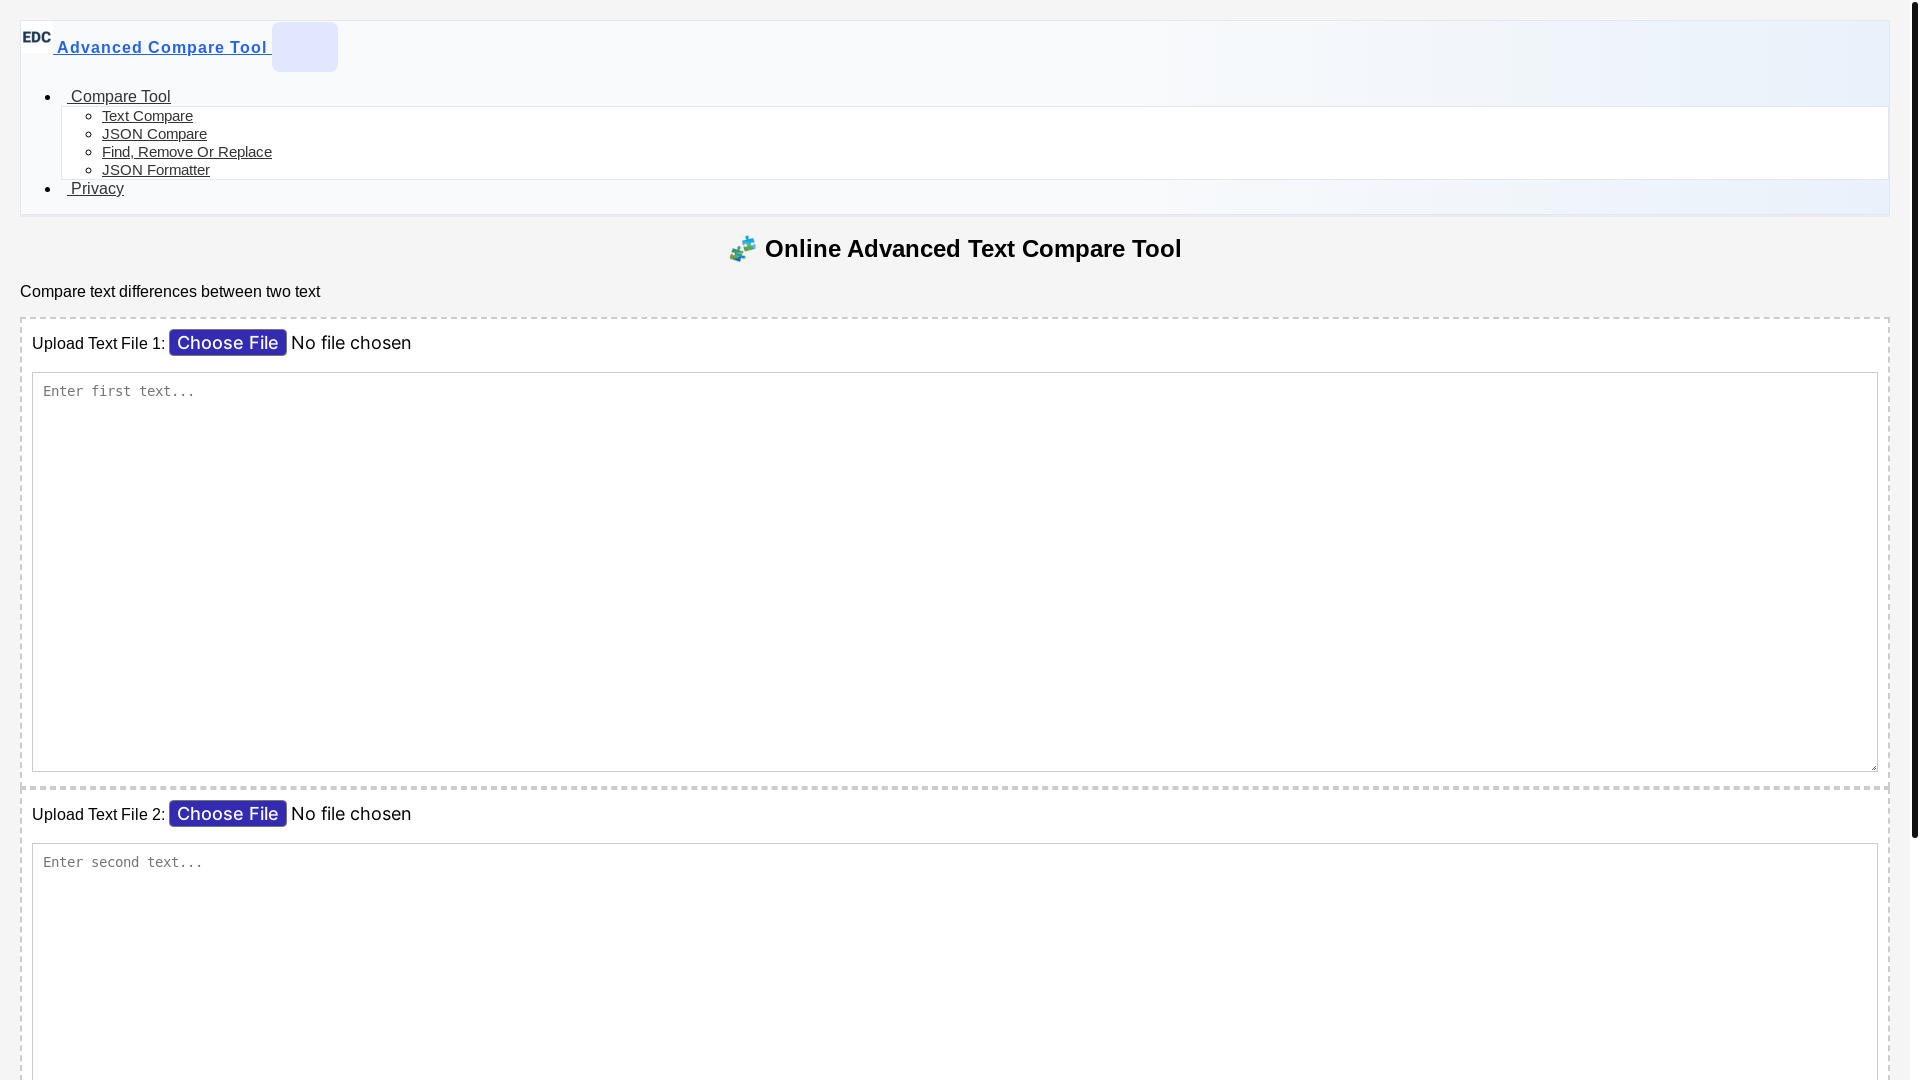This screenshot has height=1080, width=1920.
Task: Focus the first text input area
Action: (x=955, y=572)
